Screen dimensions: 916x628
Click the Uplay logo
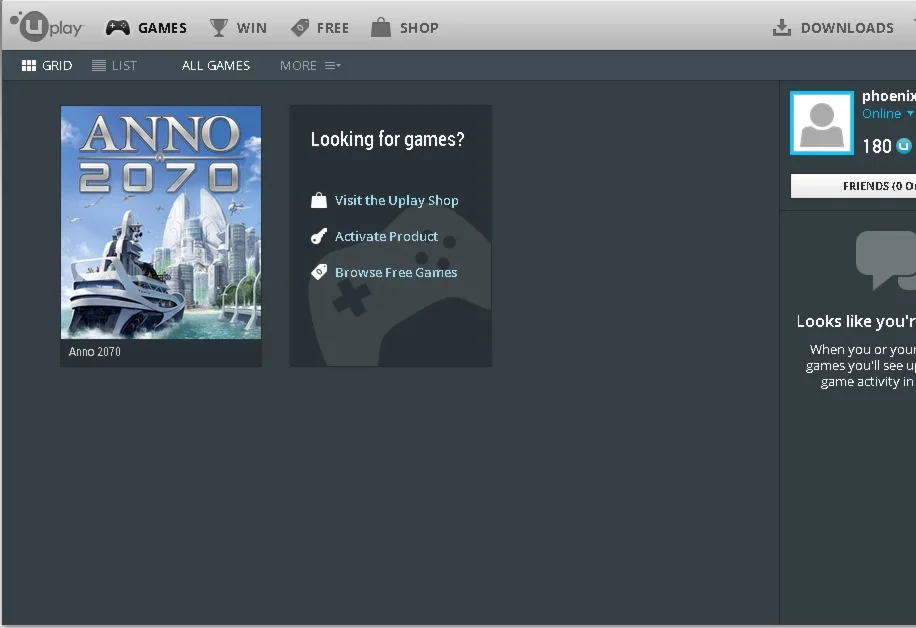point(46,27)
